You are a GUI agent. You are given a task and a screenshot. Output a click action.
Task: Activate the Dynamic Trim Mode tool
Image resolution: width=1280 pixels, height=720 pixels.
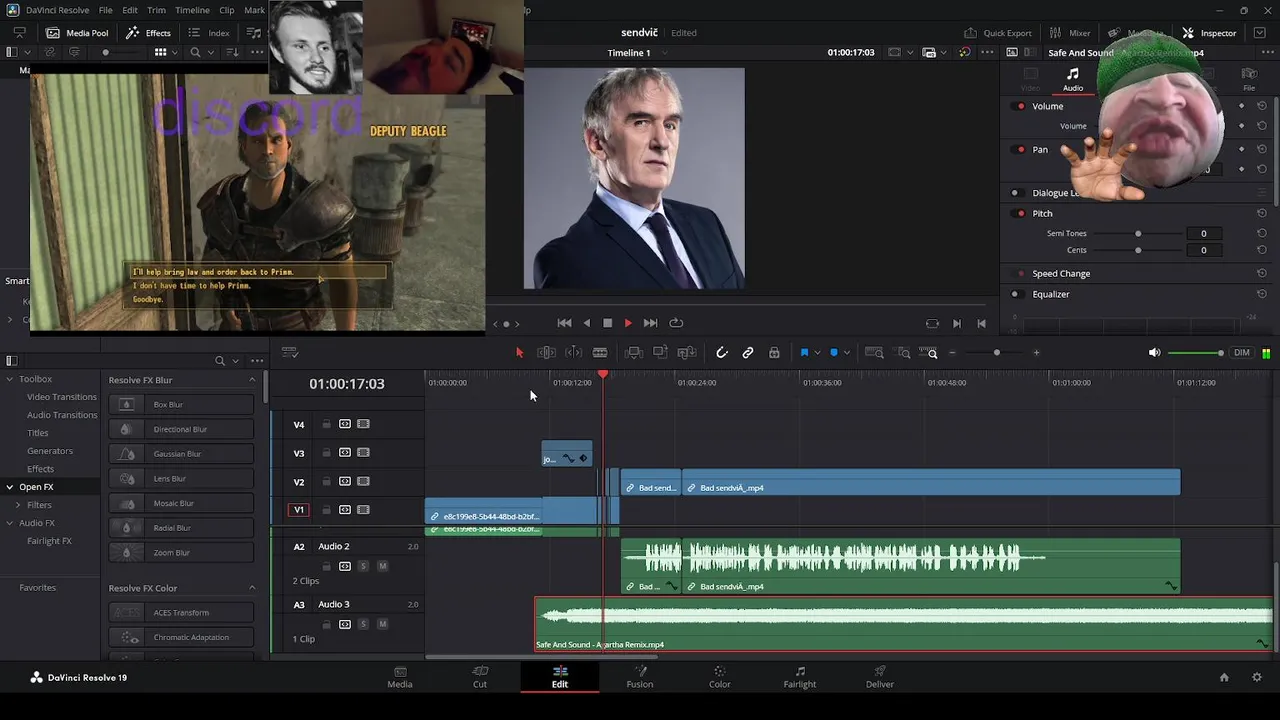pyautogui.click(x=573, y=353)
